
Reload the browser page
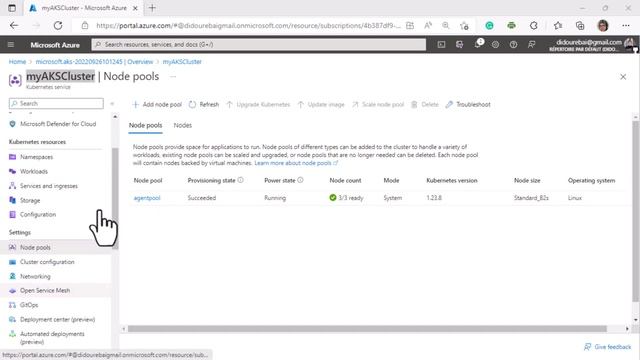[x=58, y=25]
